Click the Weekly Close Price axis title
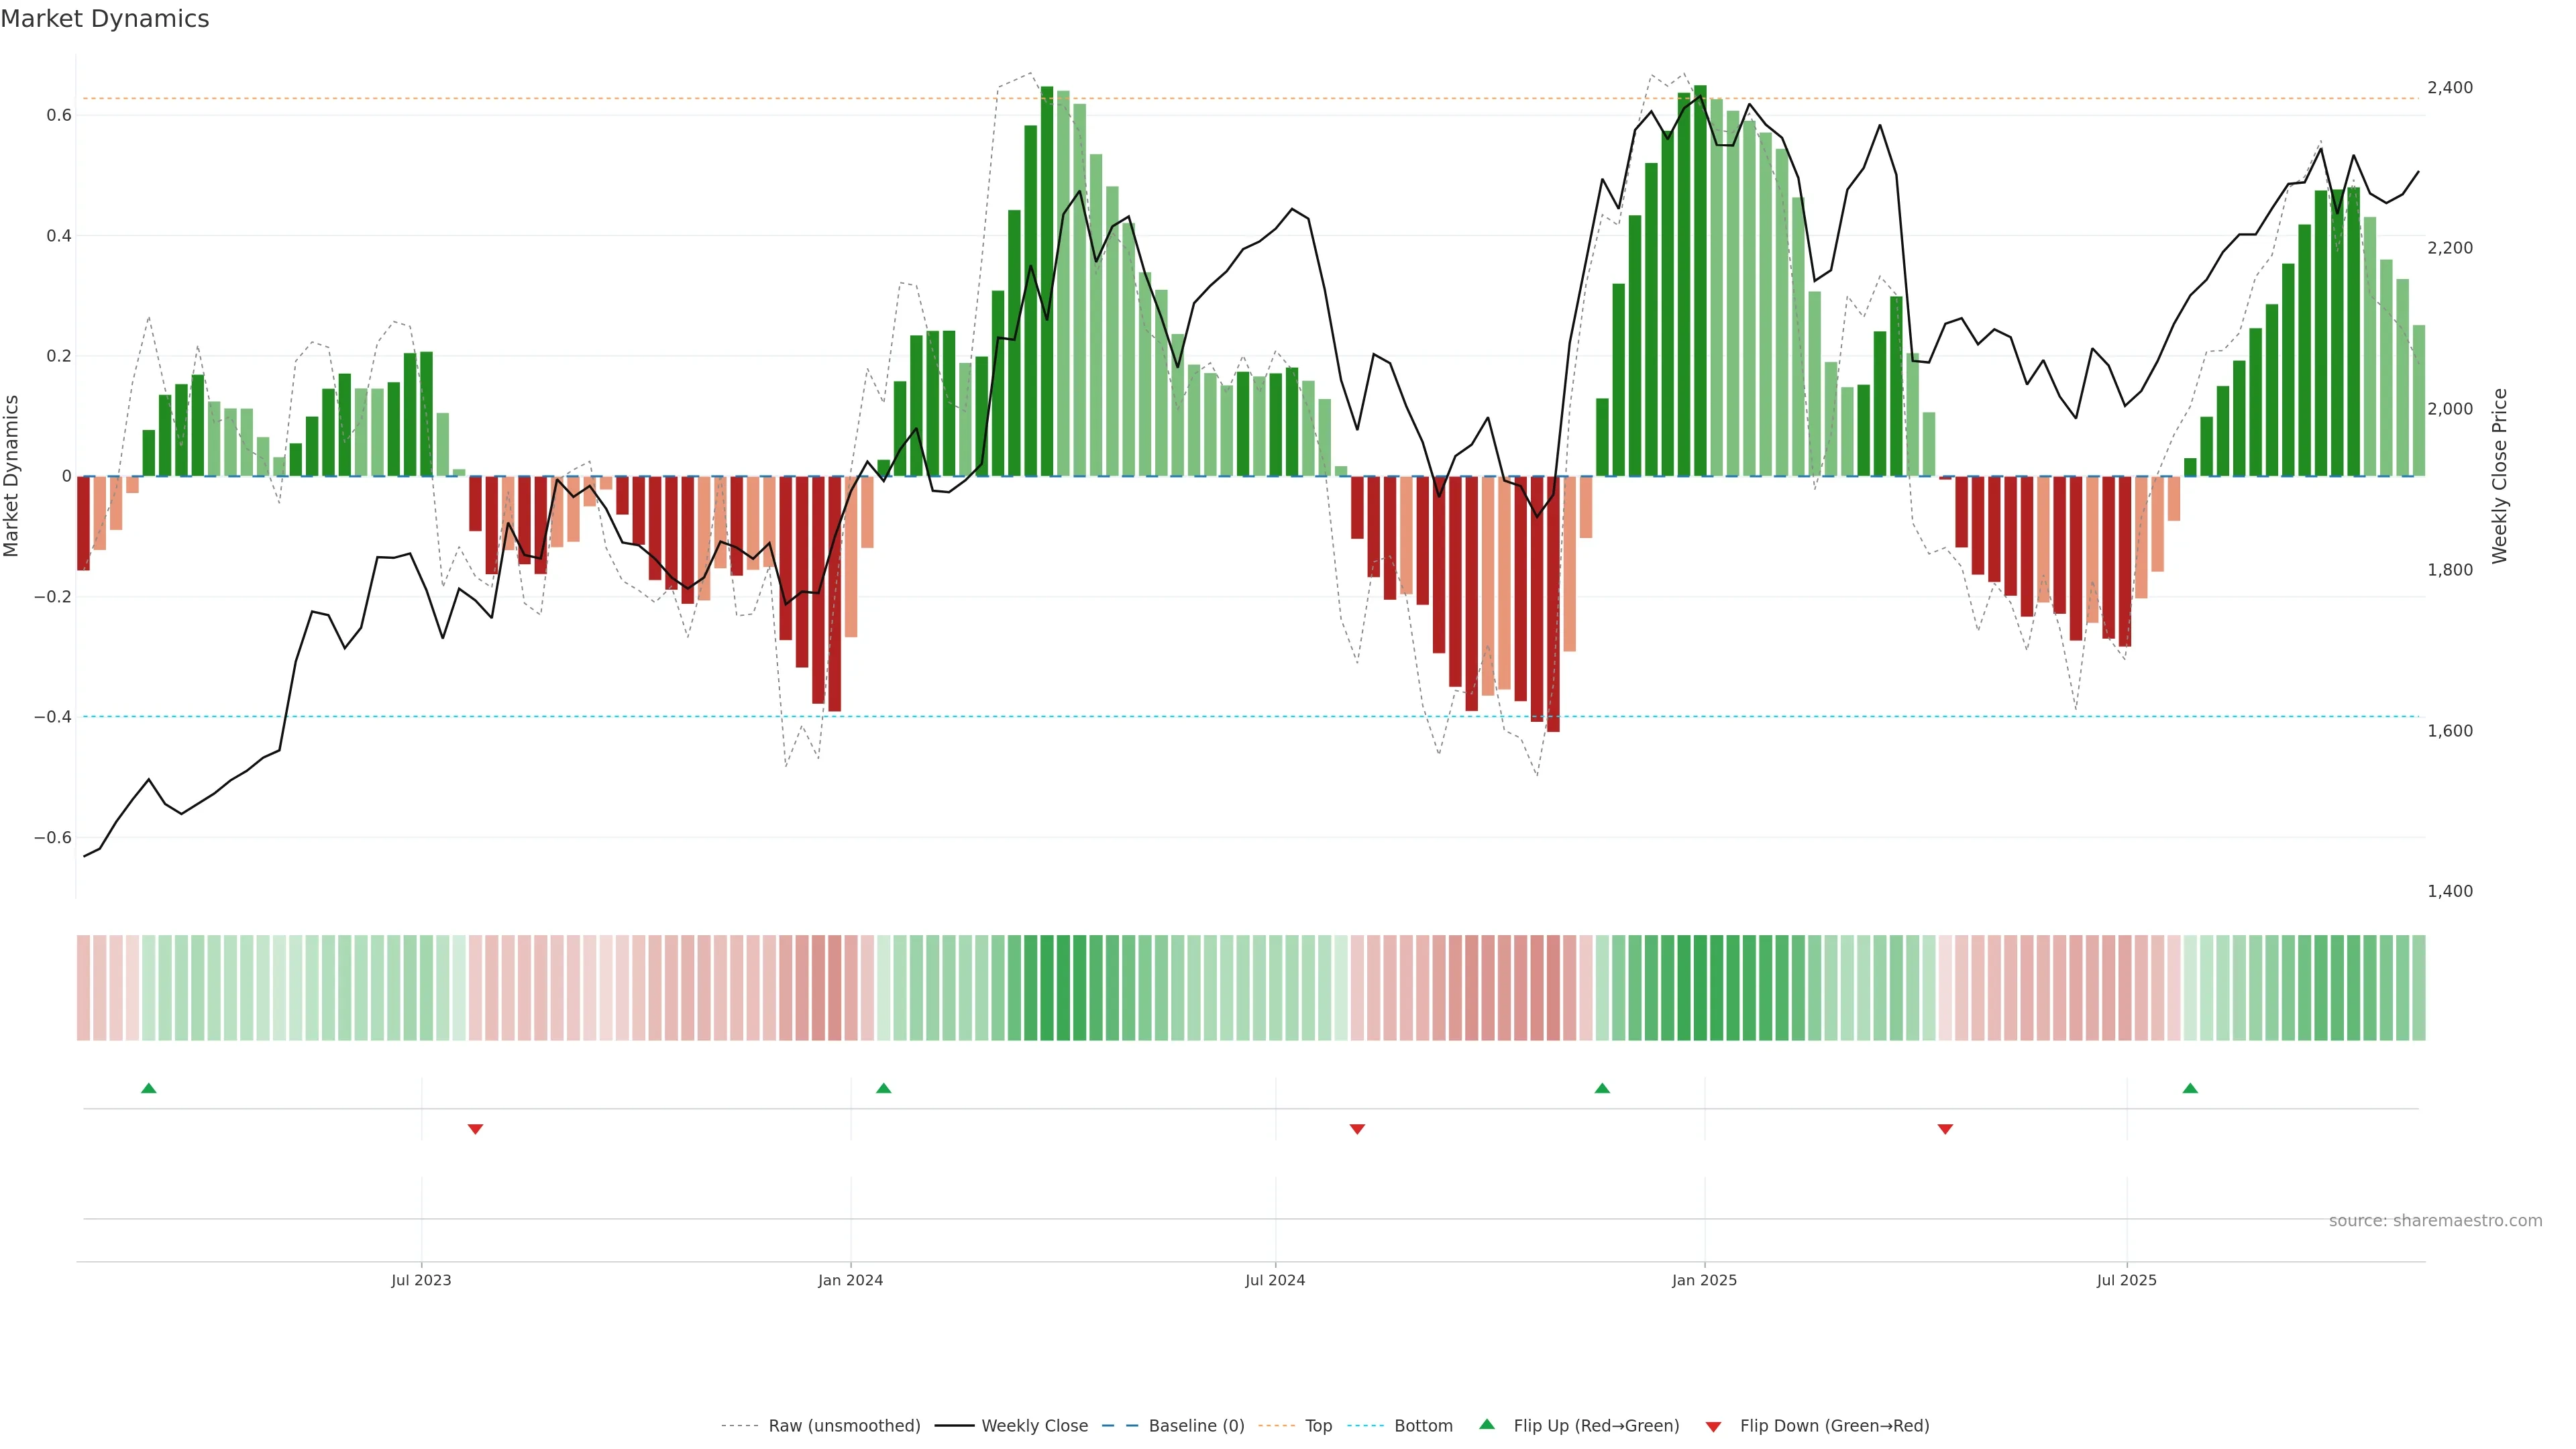 click(x=2500, y=476)
